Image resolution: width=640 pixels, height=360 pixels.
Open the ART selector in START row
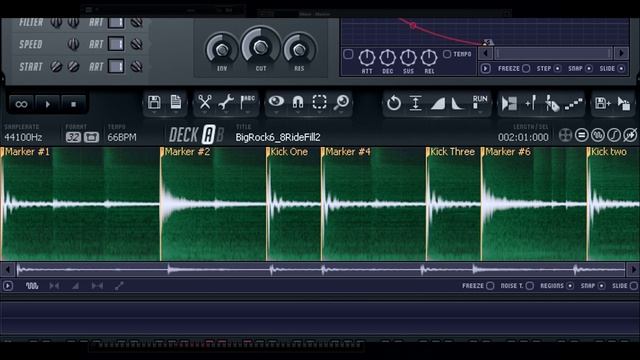(x=96, y=67)
